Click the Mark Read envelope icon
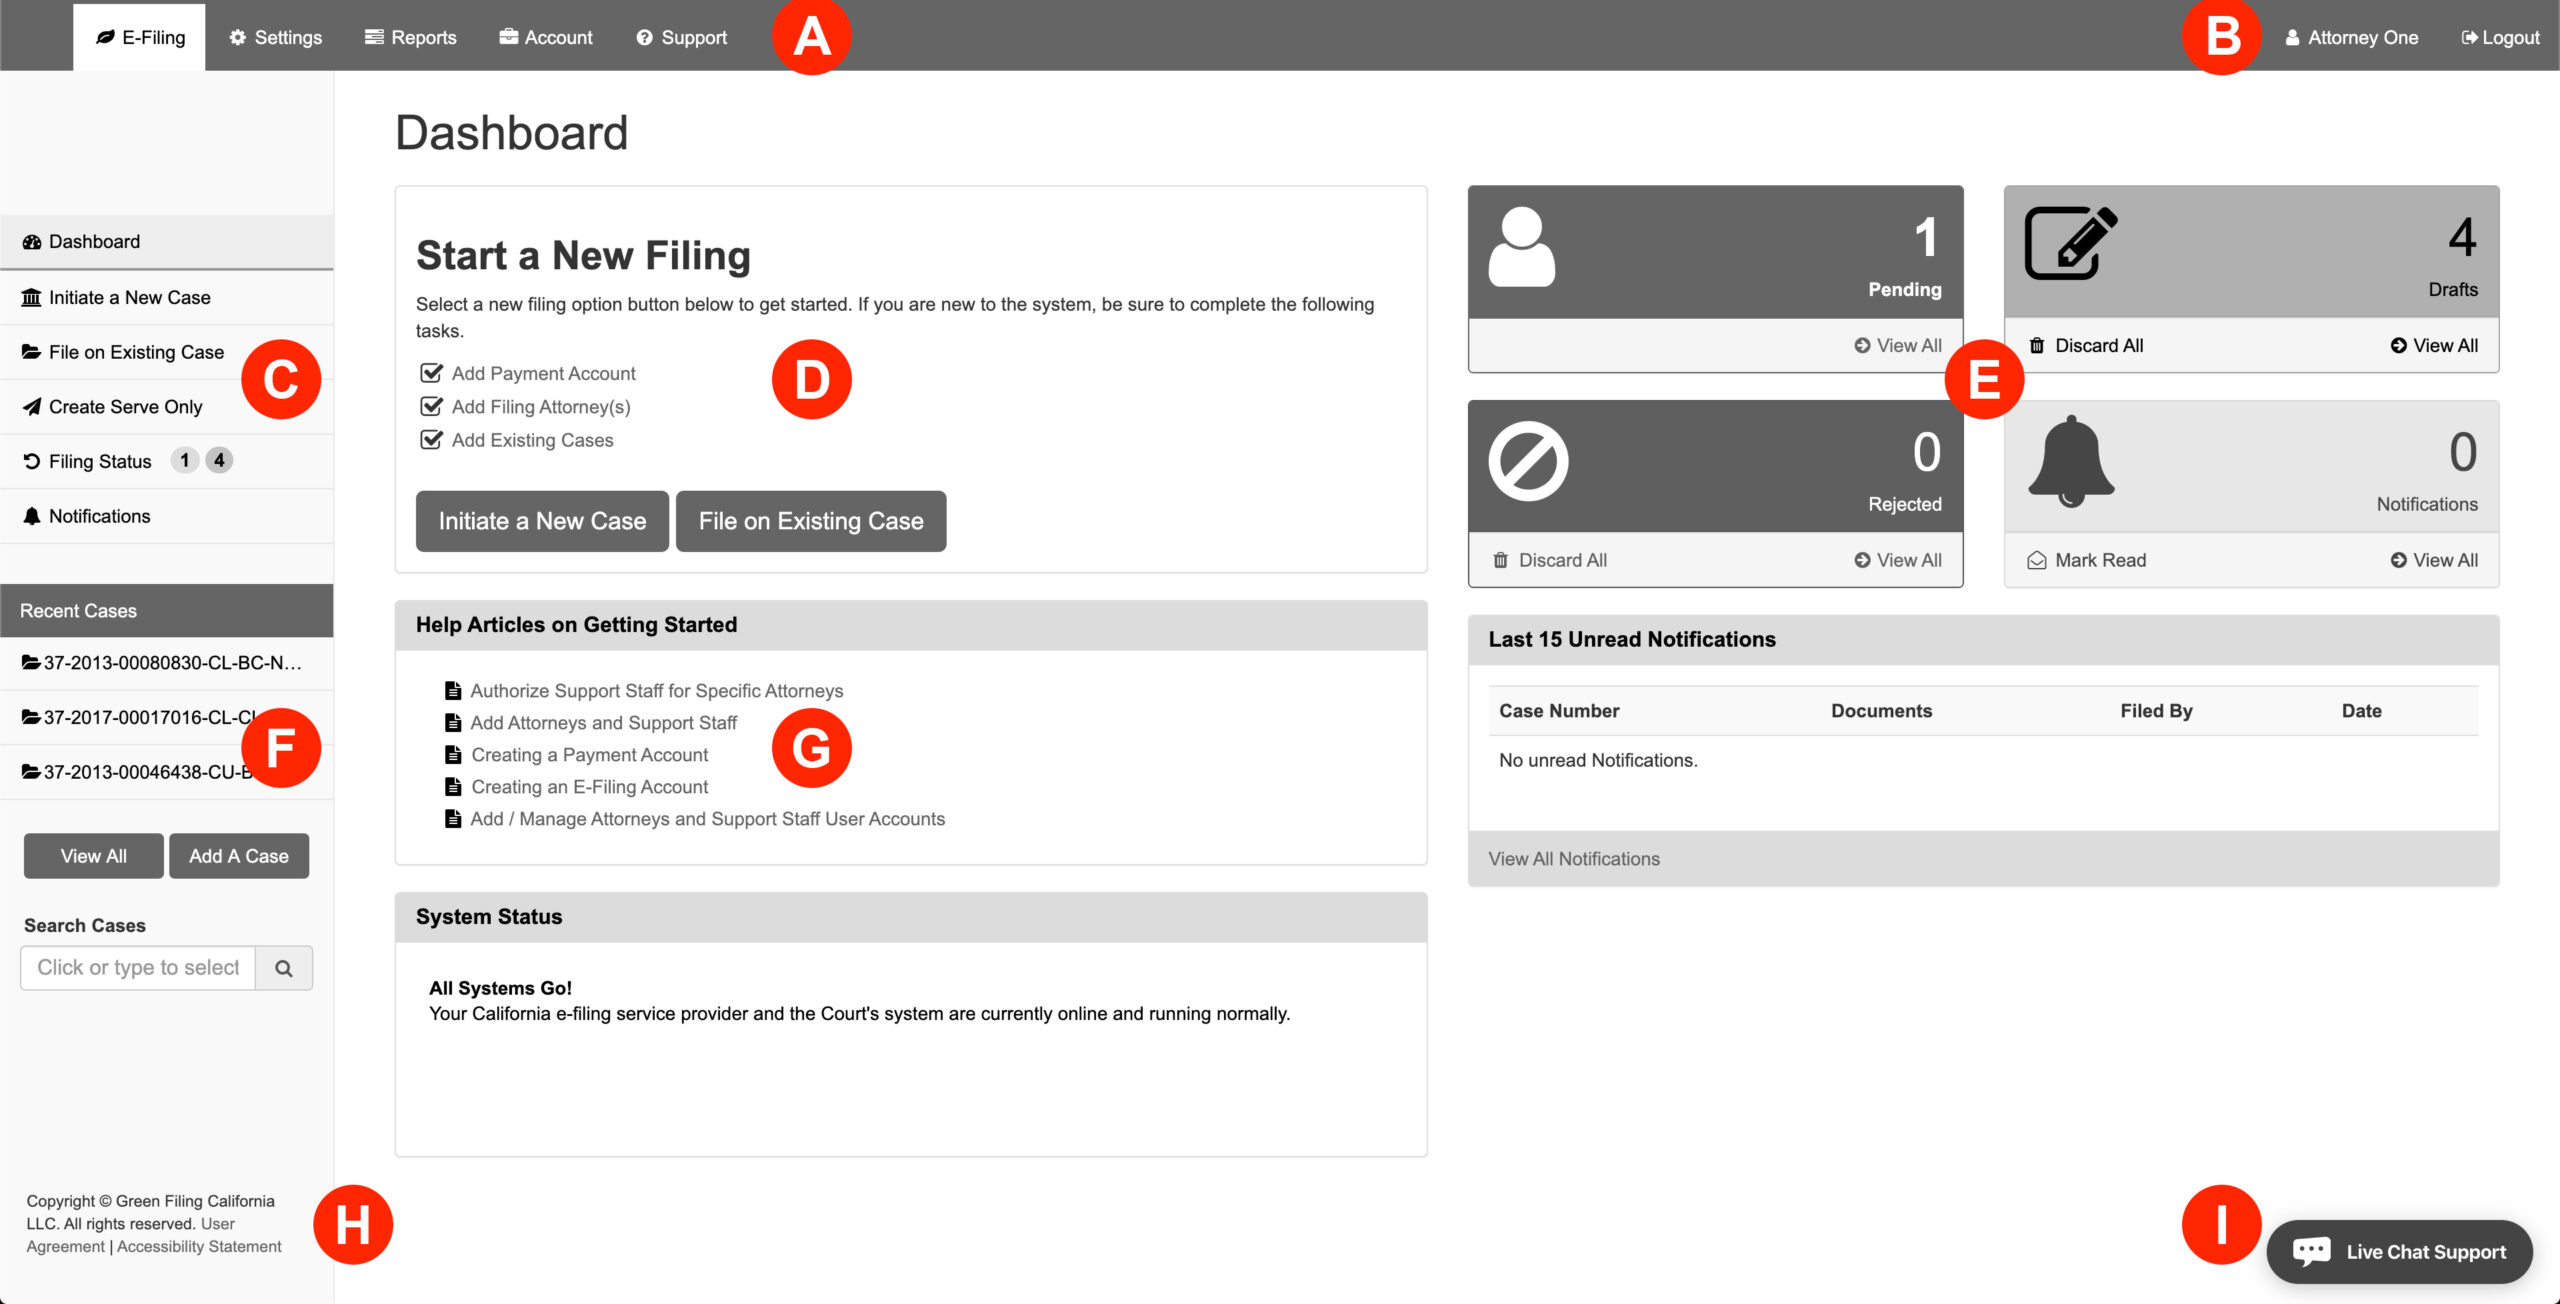 pyautogui.click(x=2036, y=561)
